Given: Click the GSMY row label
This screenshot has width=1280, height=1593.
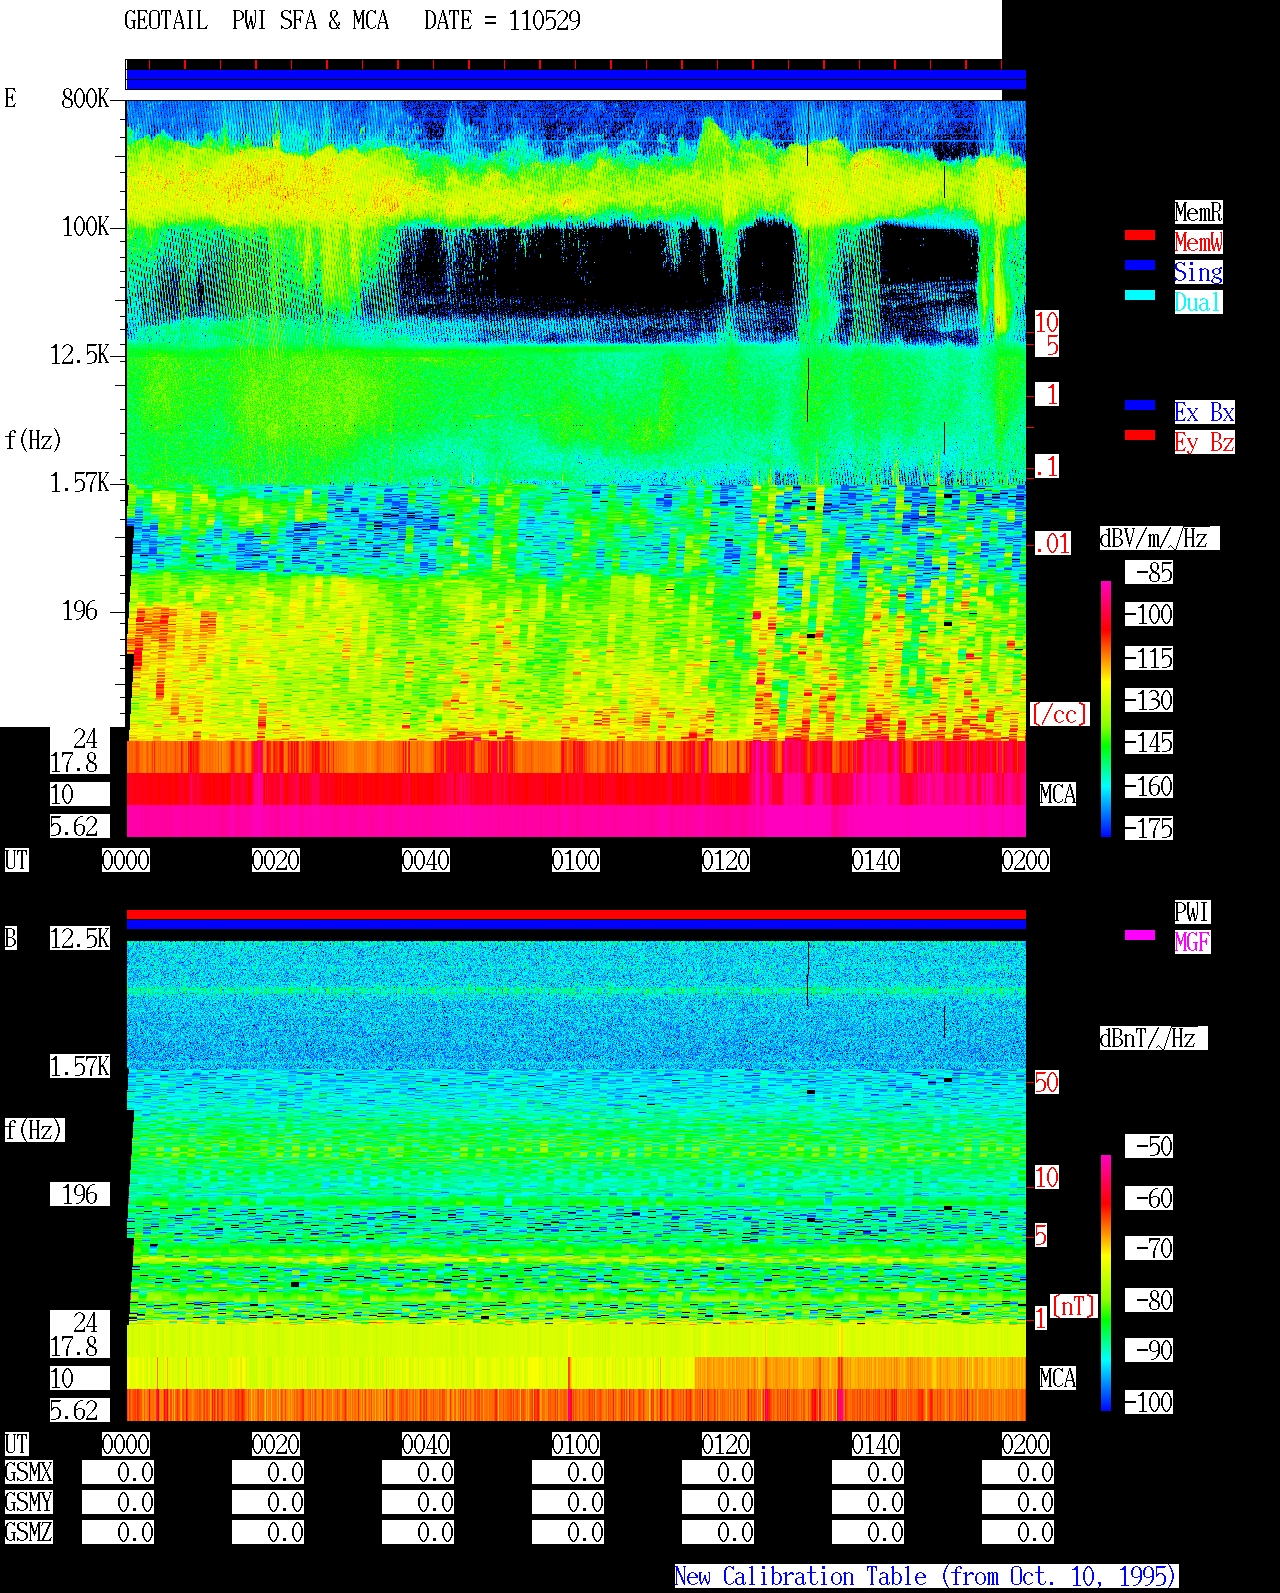Looking at the screenshot, I should (28, 1502).
